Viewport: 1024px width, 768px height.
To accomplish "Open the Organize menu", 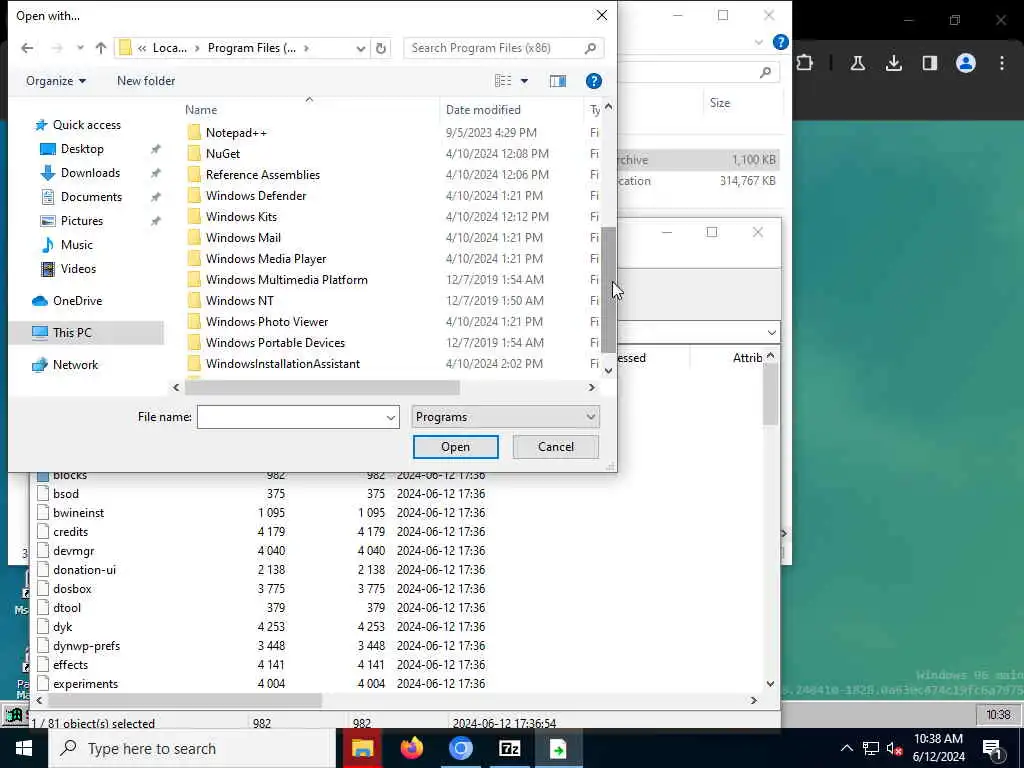I will tap(56, 81).
